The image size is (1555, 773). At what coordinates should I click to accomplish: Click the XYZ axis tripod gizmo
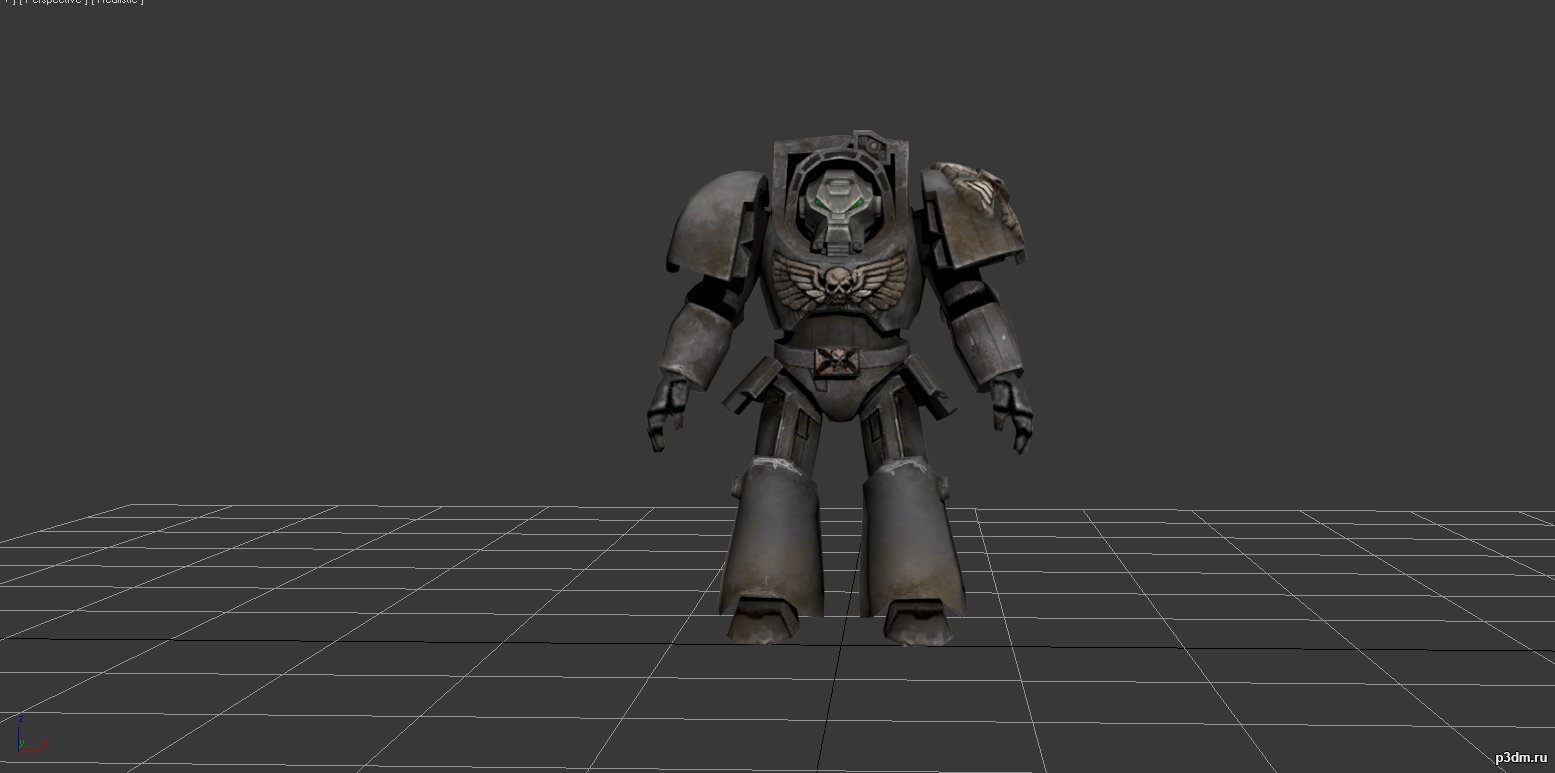point(29,735)
